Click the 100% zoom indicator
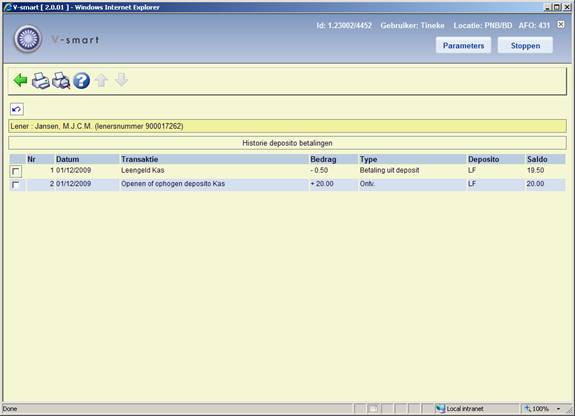575x416 pixels. pyautogui.click(x=538, y=409)
